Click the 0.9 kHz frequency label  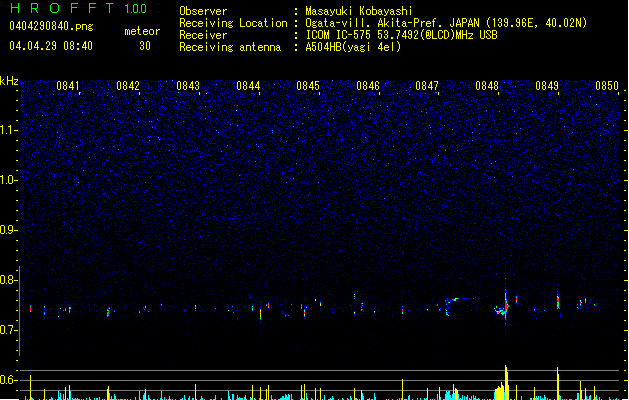pyautogui.click(x=9, y=230)
